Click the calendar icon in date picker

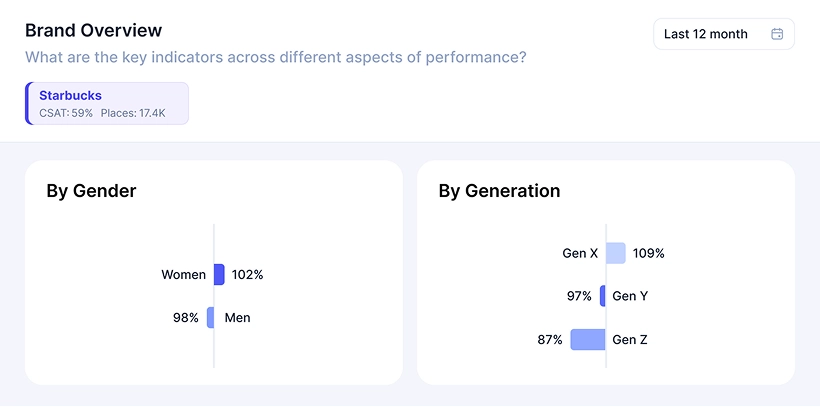[x=777, y=34]
